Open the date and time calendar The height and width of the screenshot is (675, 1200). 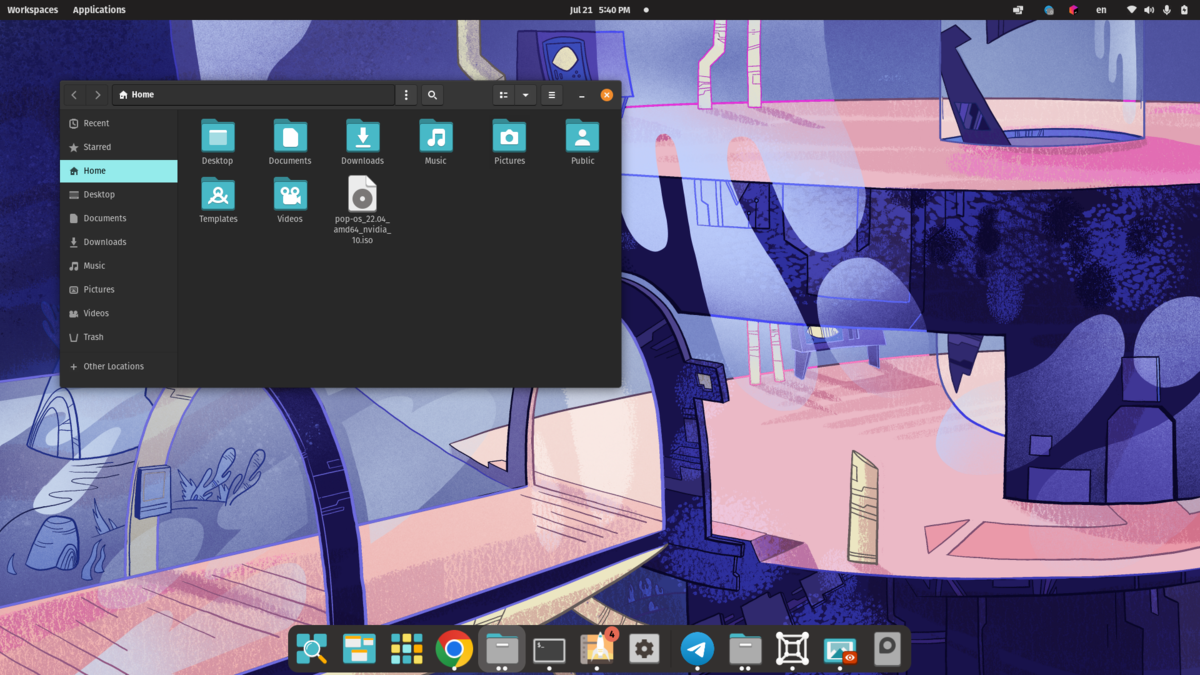pos(600,10)
